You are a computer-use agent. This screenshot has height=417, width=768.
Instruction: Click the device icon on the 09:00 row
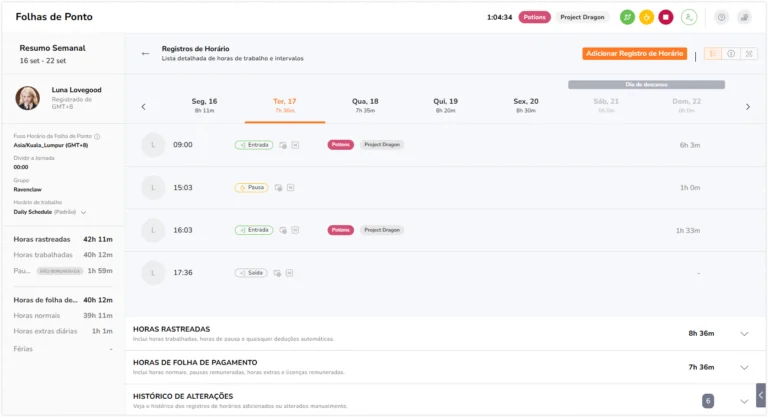click(x=283, y=145)
